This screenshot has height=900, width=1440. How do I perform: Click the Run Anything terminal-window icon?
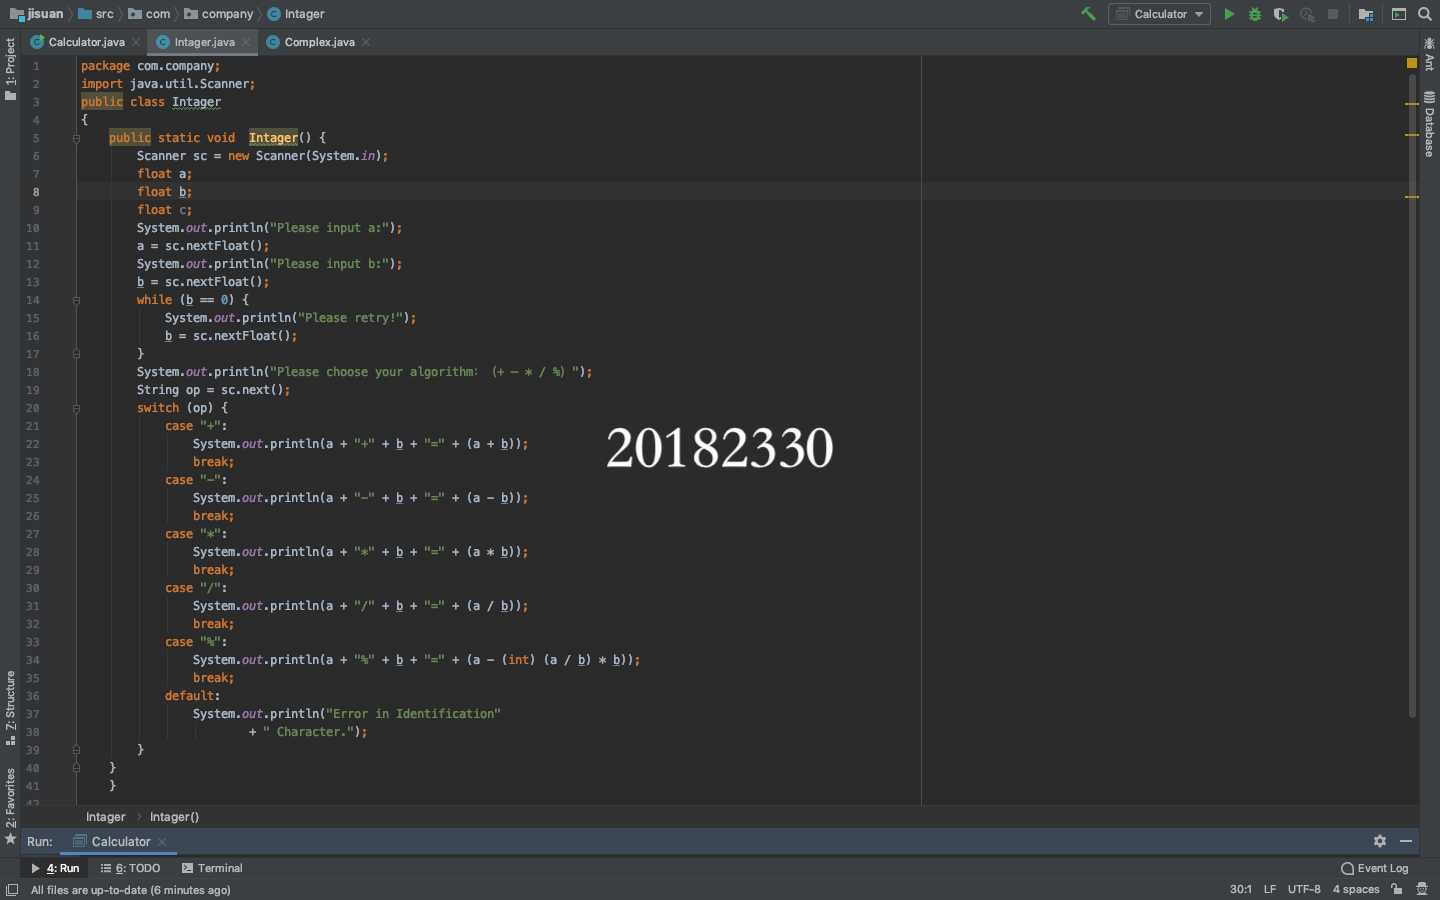click(x=1399, y=14)
